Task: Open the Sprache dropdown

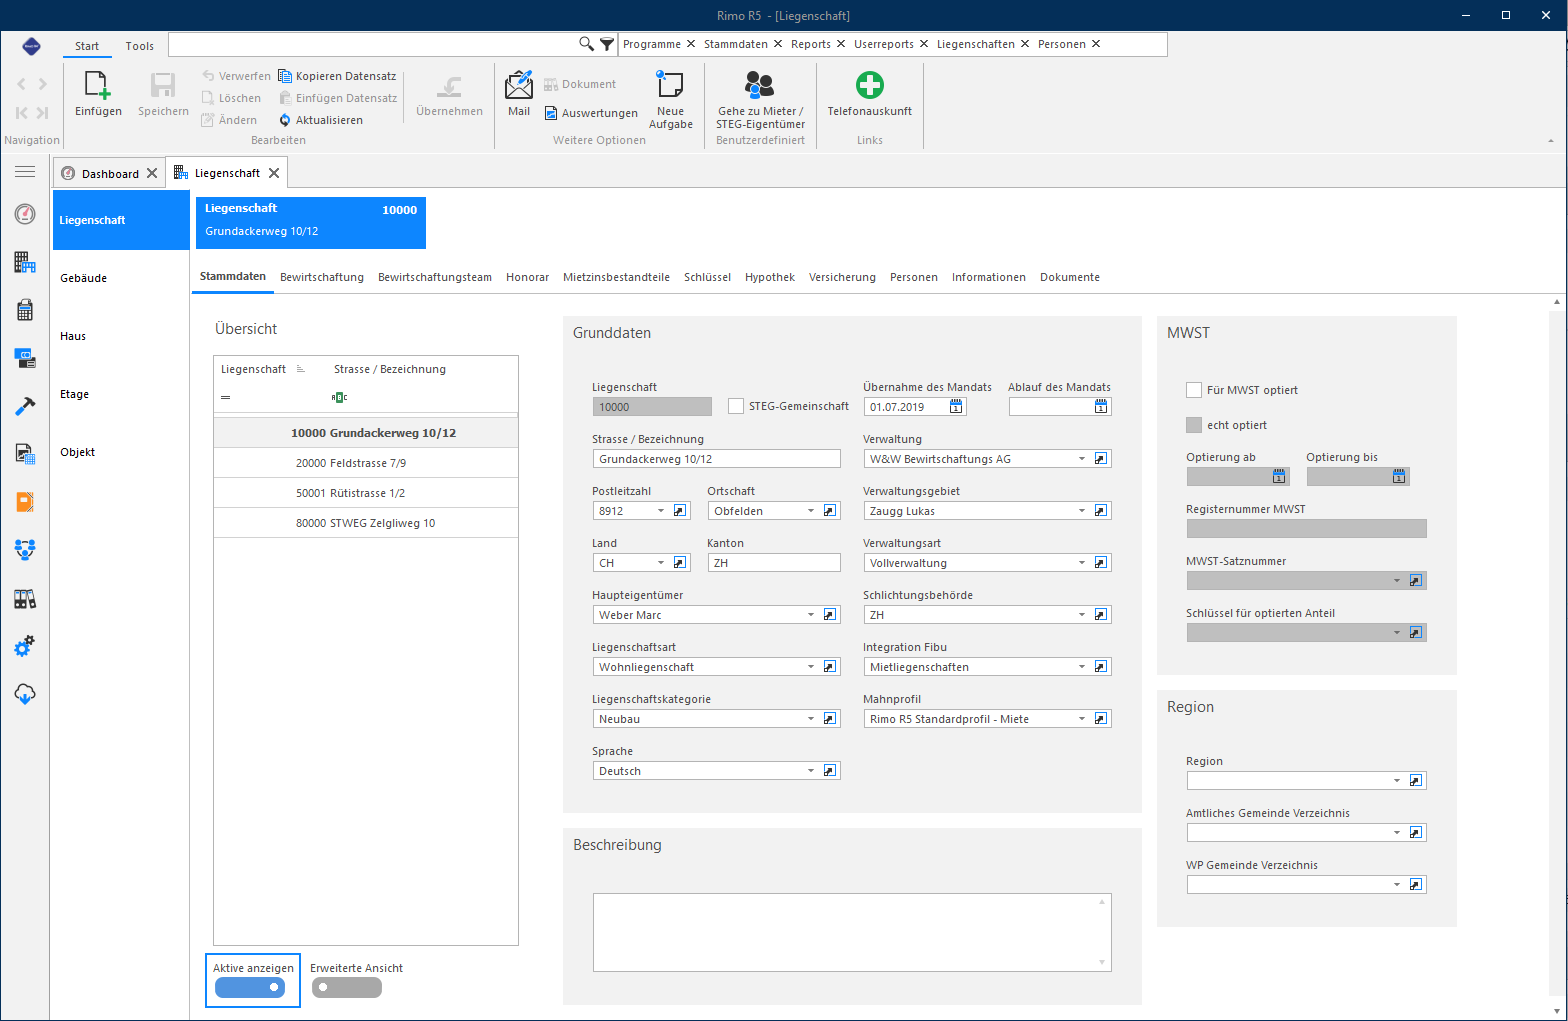Action: [811, 771]
